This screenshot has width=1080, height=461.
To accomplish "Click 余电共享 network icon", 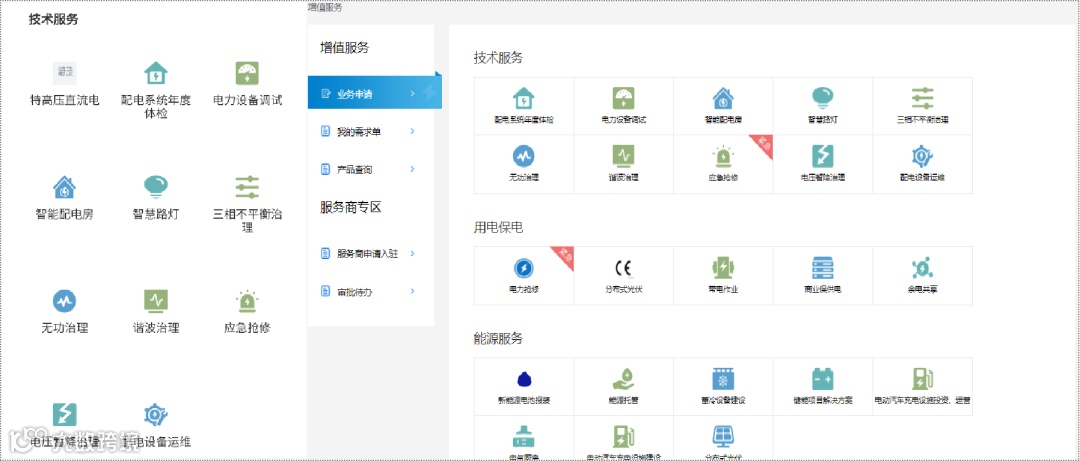I will click(x=922, y=268).
